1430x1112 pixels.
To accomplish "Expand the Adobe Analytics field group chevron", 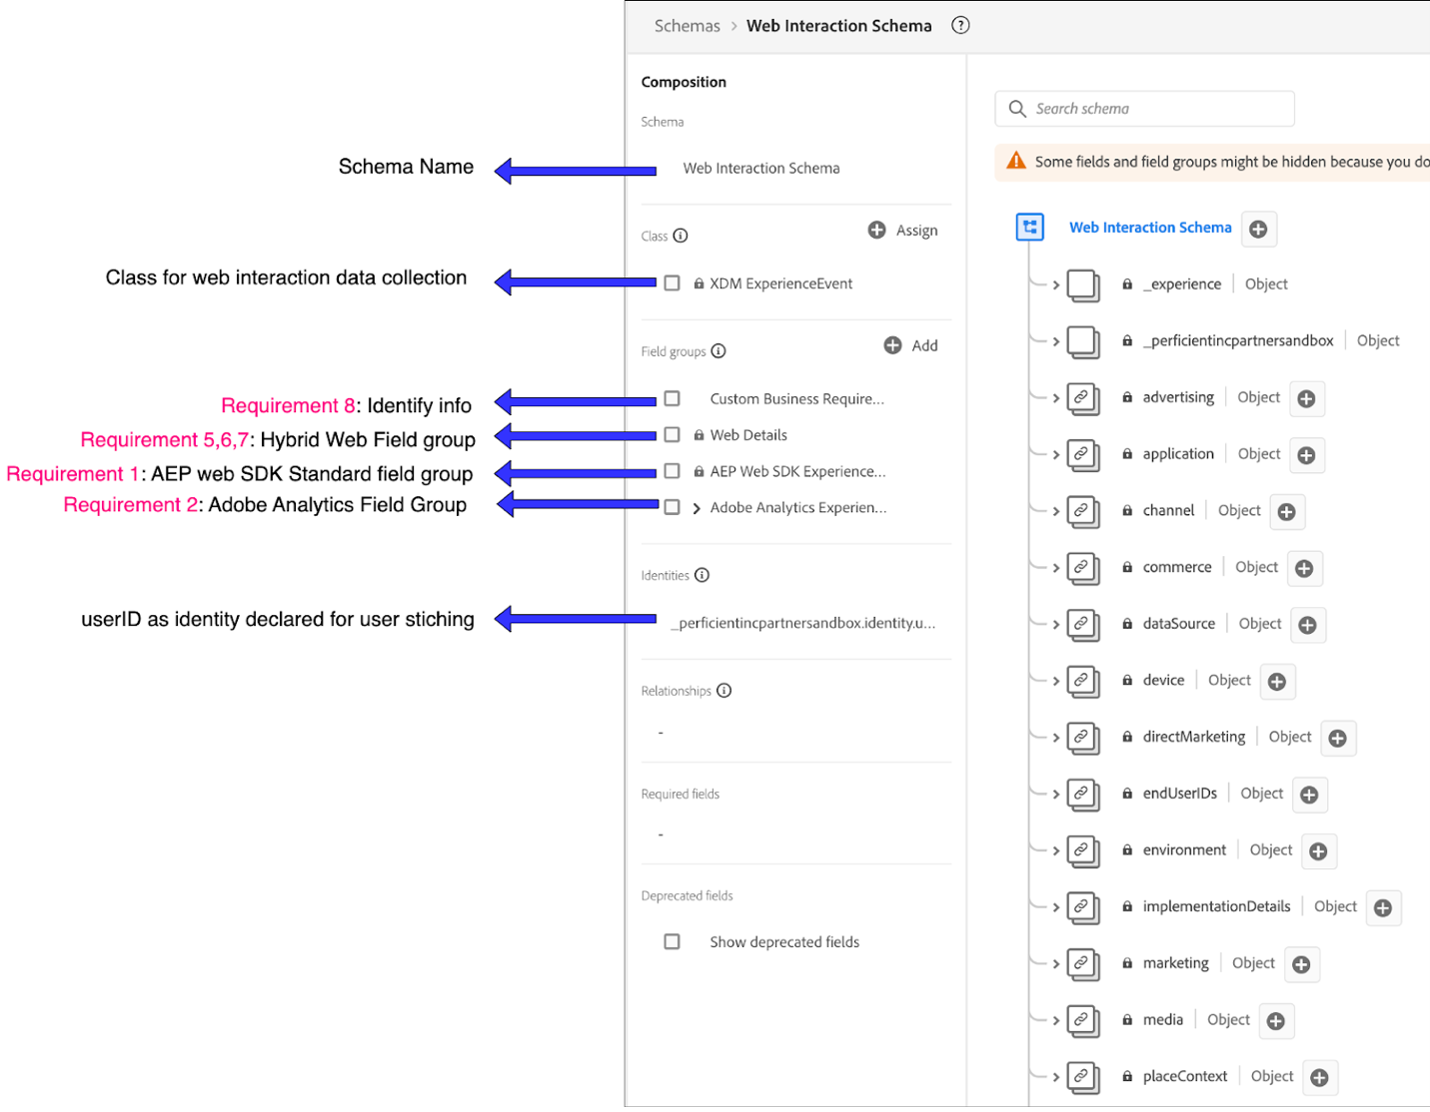I will coord(696,508).
